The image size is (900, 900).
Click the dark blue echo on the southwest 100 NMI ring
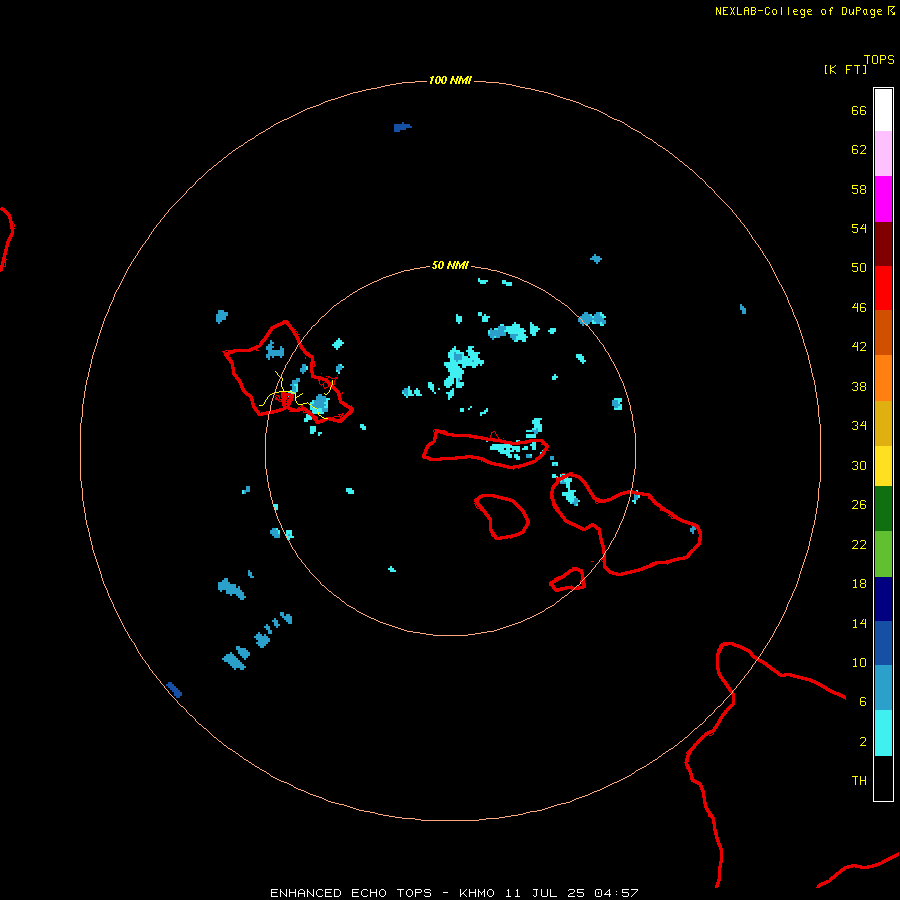[x=174, y=689]
